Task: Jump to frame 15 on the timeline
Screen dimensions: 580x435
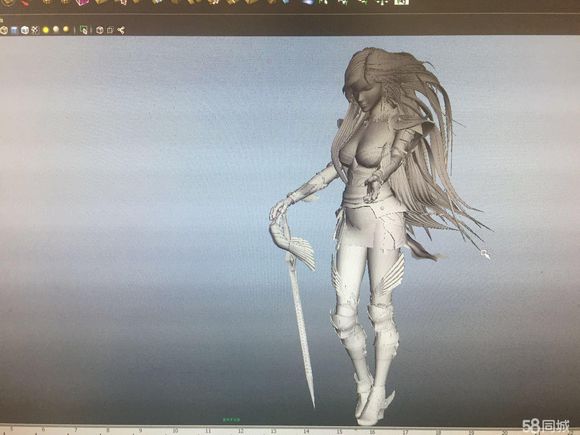Action: tap(339, 431)
